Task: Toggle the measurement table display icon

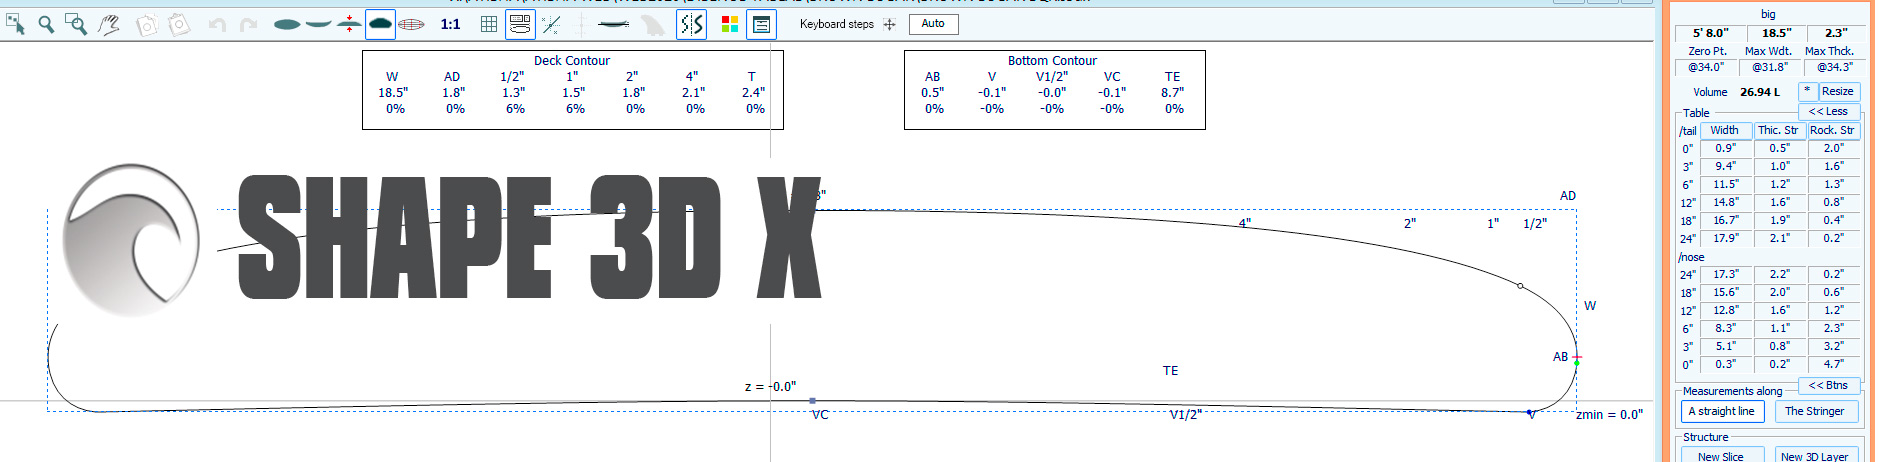Action: click(x=520, y=24)
